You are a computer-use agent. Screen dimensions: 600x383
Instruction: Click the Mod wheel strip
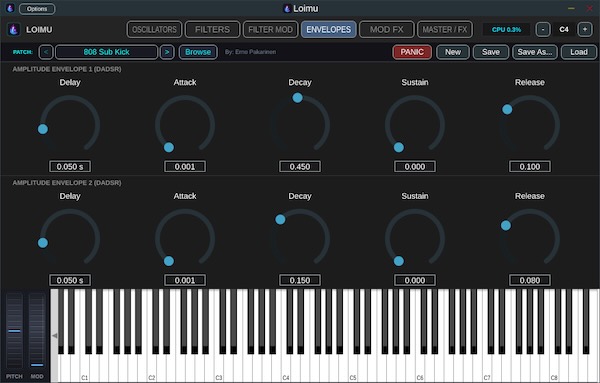[37, 331]
